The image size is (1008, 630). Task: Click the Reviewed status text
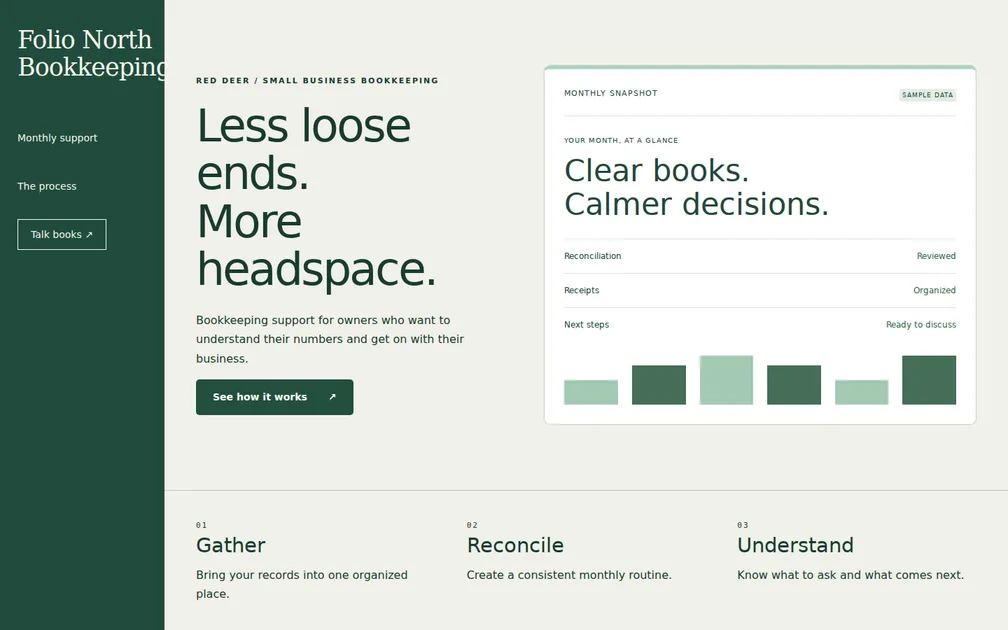[936, 256]
